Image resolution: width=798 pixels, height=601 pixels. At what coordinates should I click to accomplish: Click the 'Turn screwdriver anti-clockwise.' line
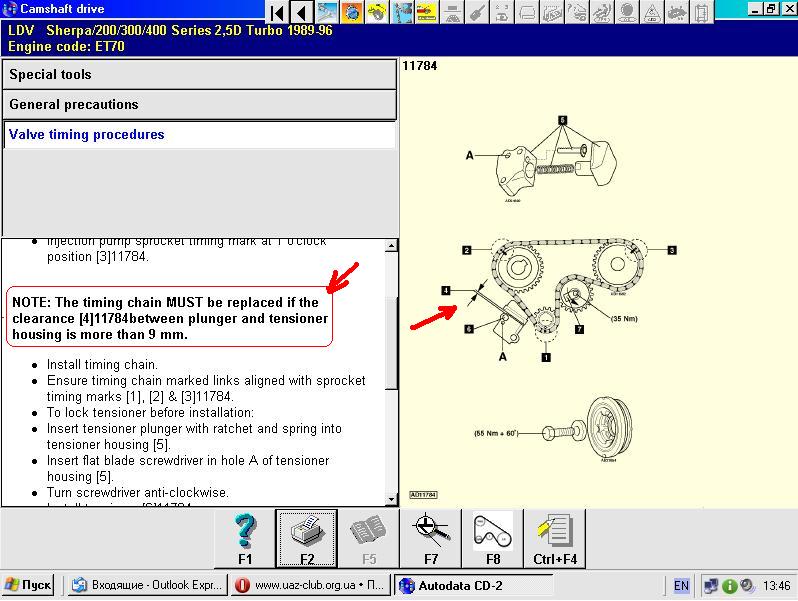[x=138, y=493]
